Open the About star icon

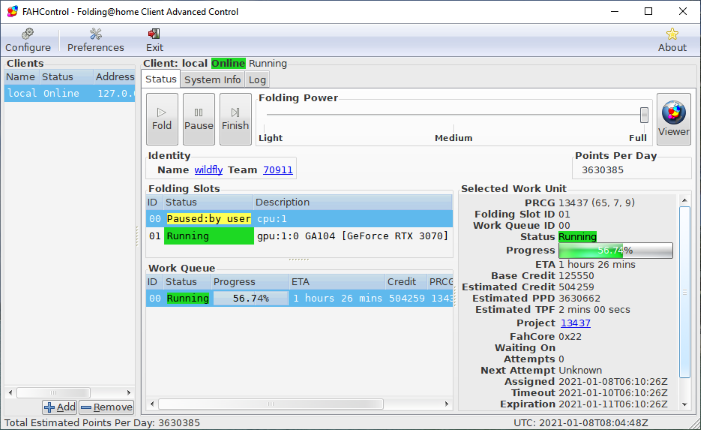click(672, 40)
